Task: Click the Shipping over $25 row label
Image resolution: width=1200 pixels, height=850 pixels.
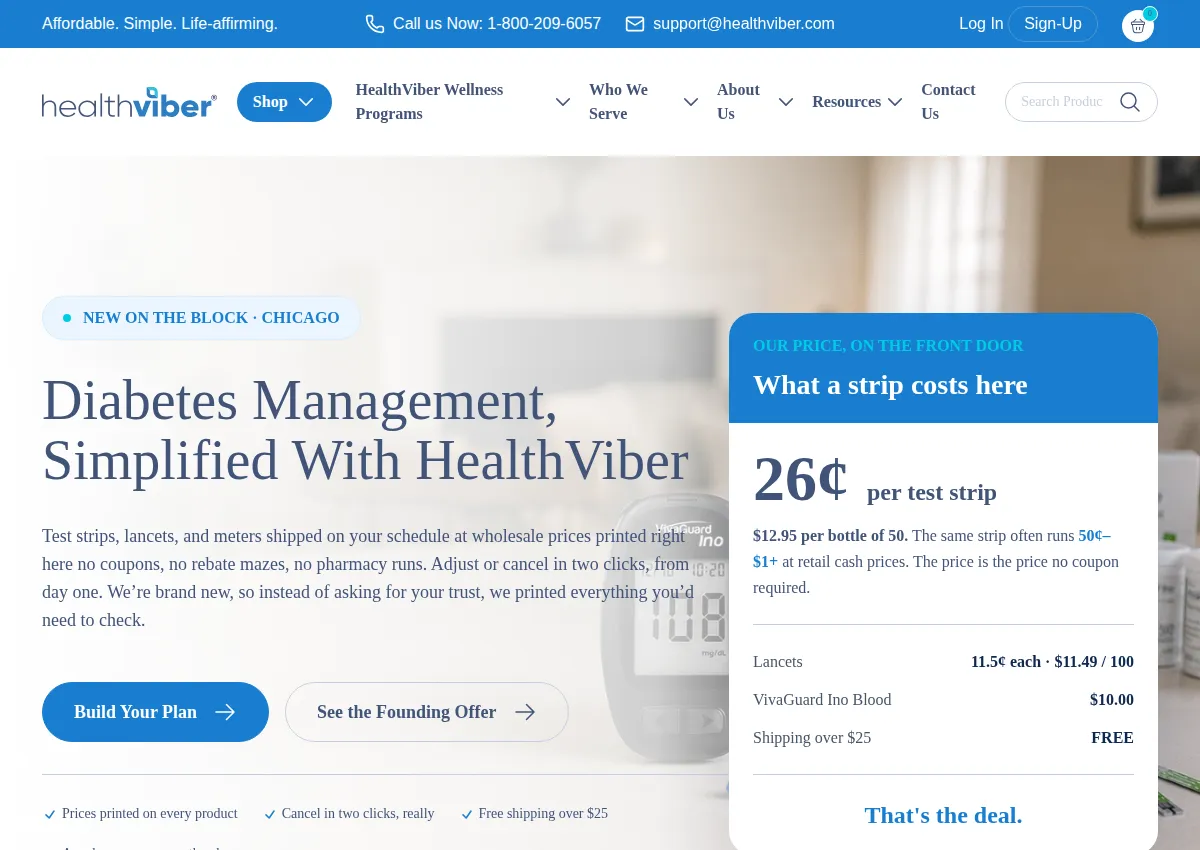Action: 812,738
